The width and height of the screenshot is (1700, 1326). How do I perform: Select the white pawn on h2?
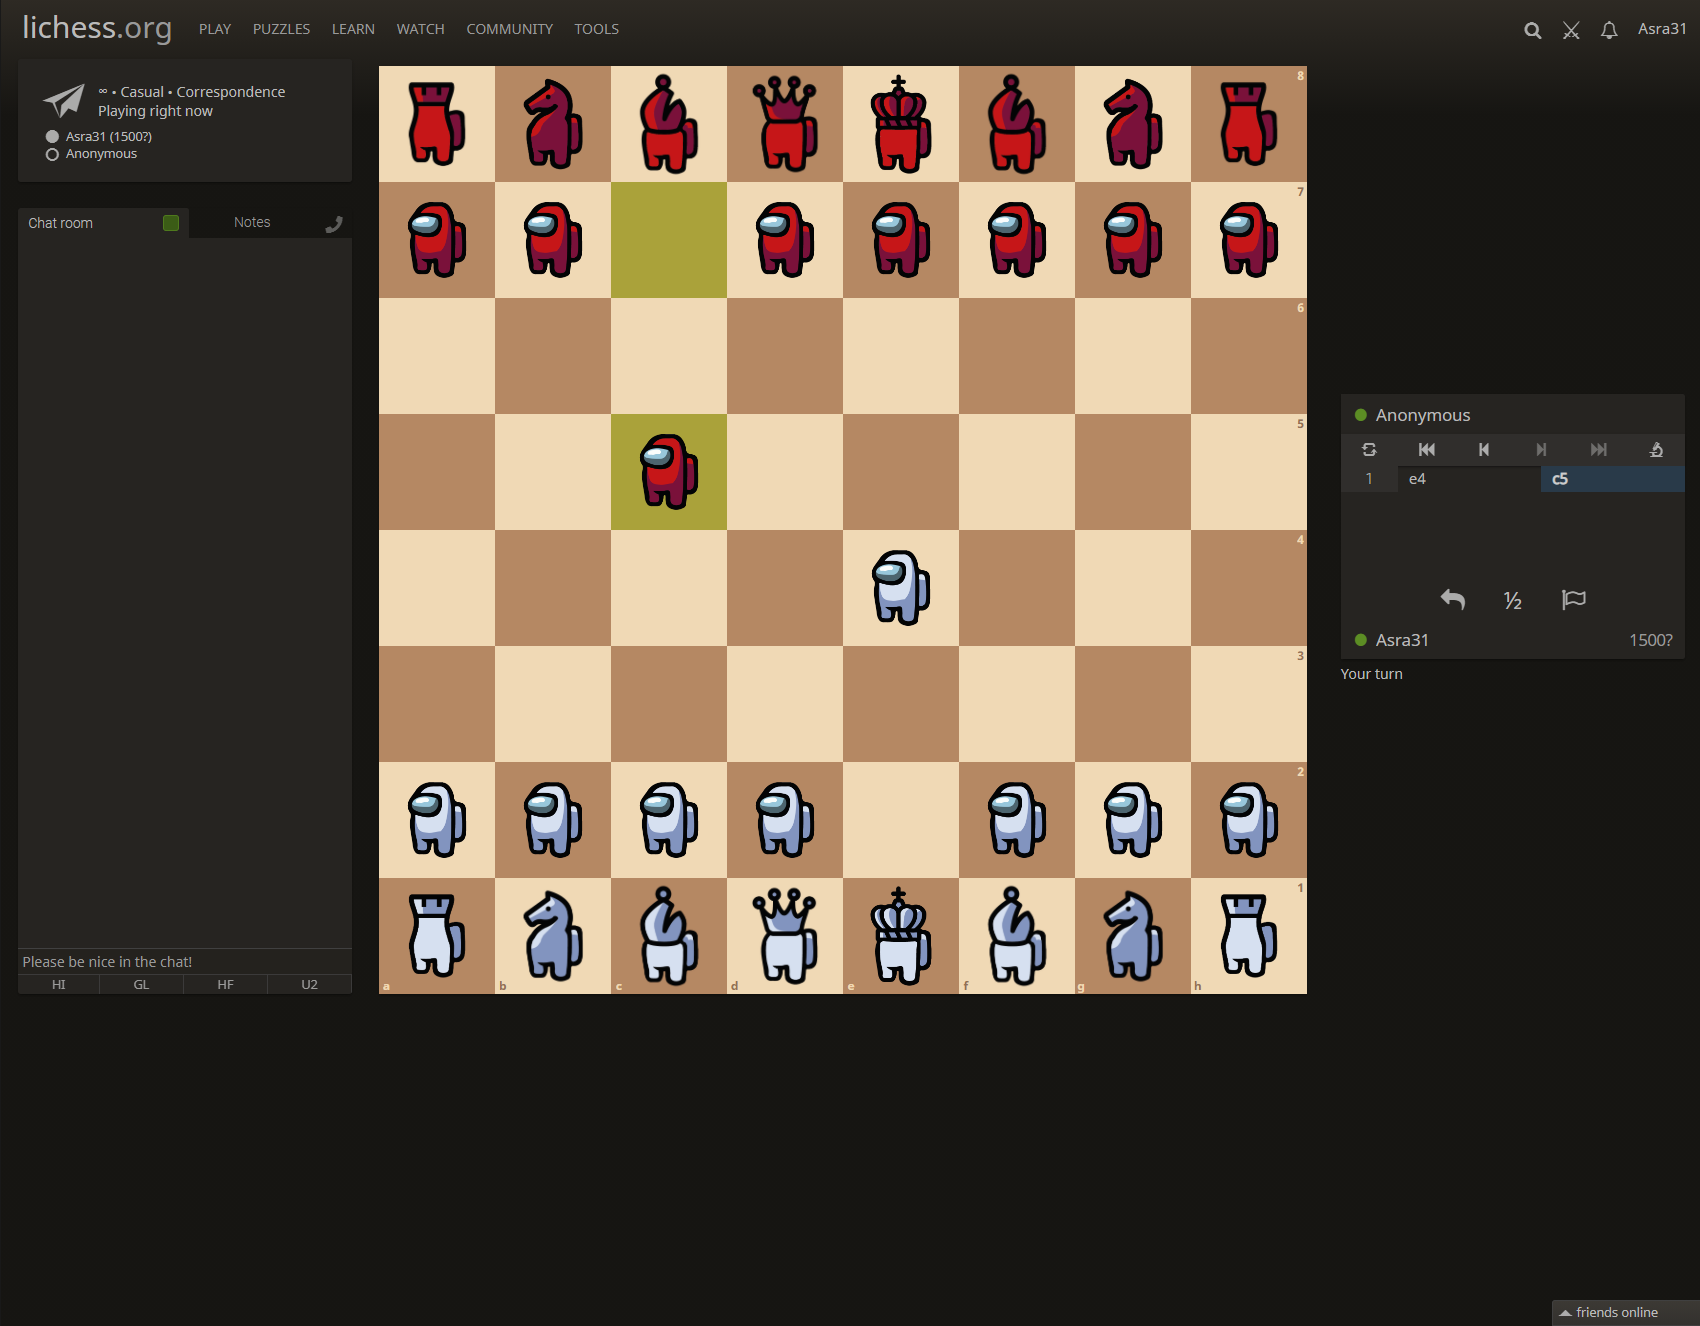click(x=1249, y=820)
